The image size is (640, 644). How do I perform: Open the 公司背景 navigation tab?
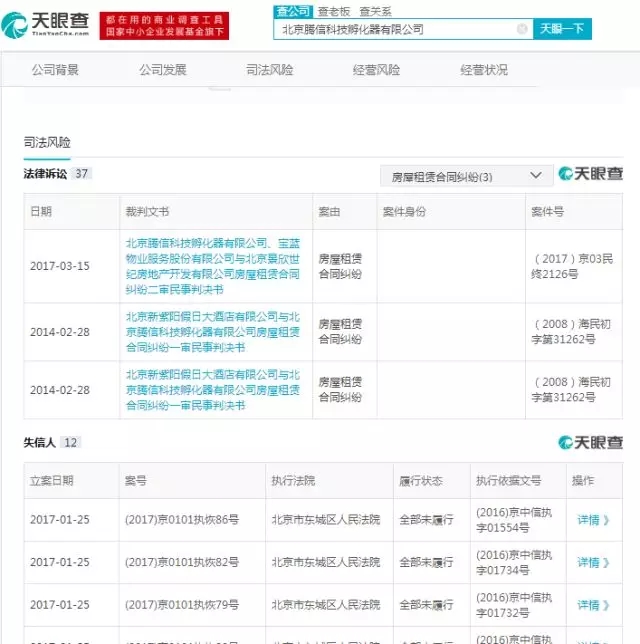(55, 70)
